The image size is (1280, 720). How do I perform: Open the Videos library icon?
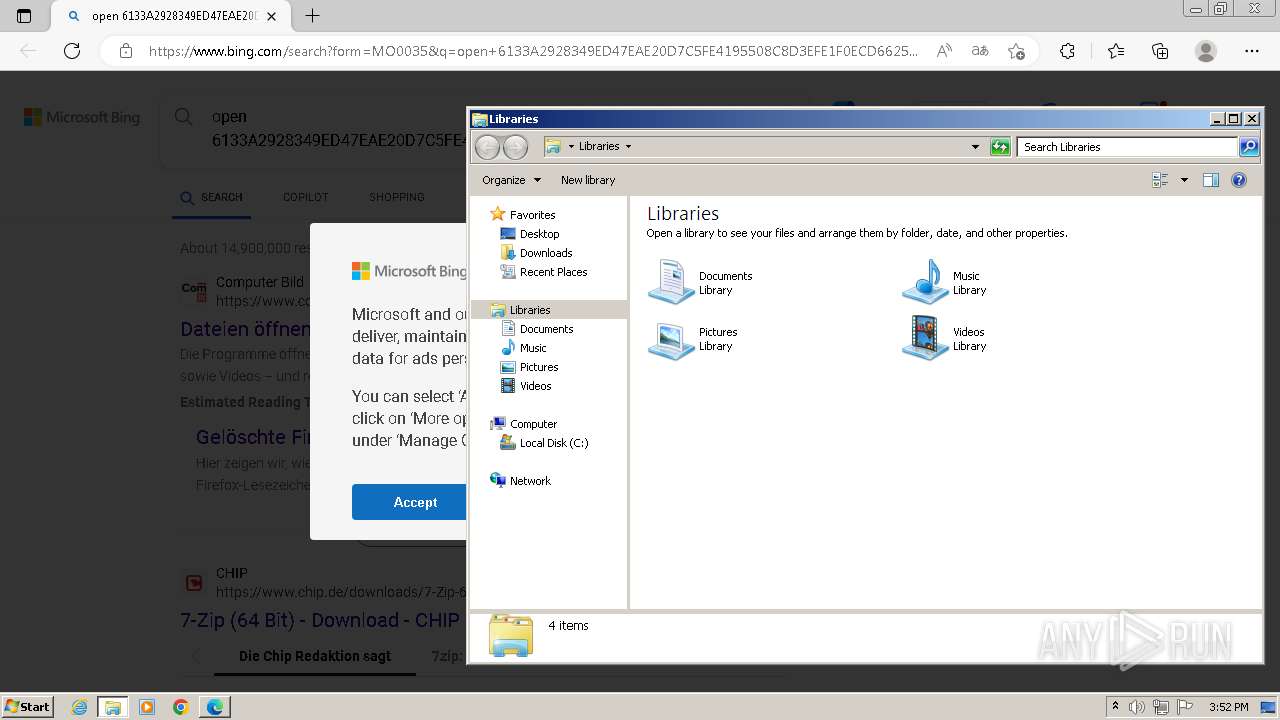(x=925, y=338)
